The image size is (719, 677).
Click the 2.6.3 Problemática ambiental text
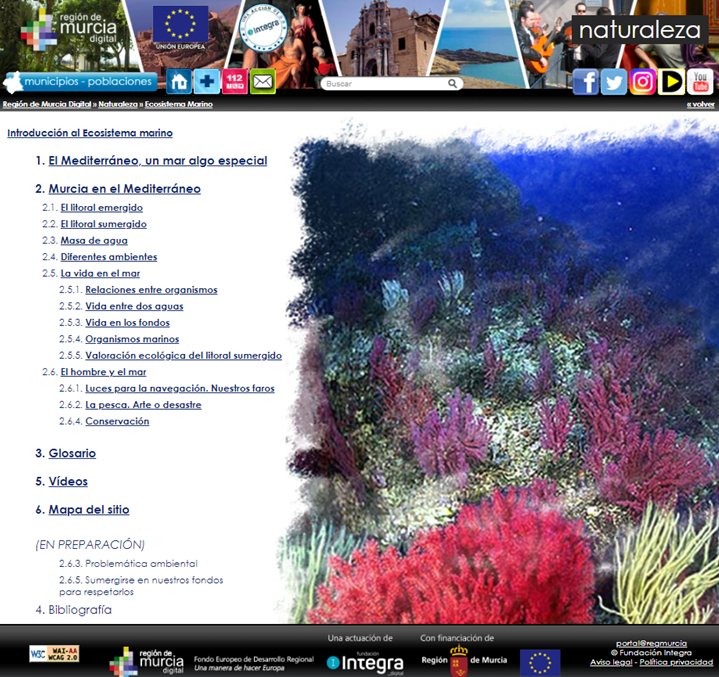[x=128, y=563]
